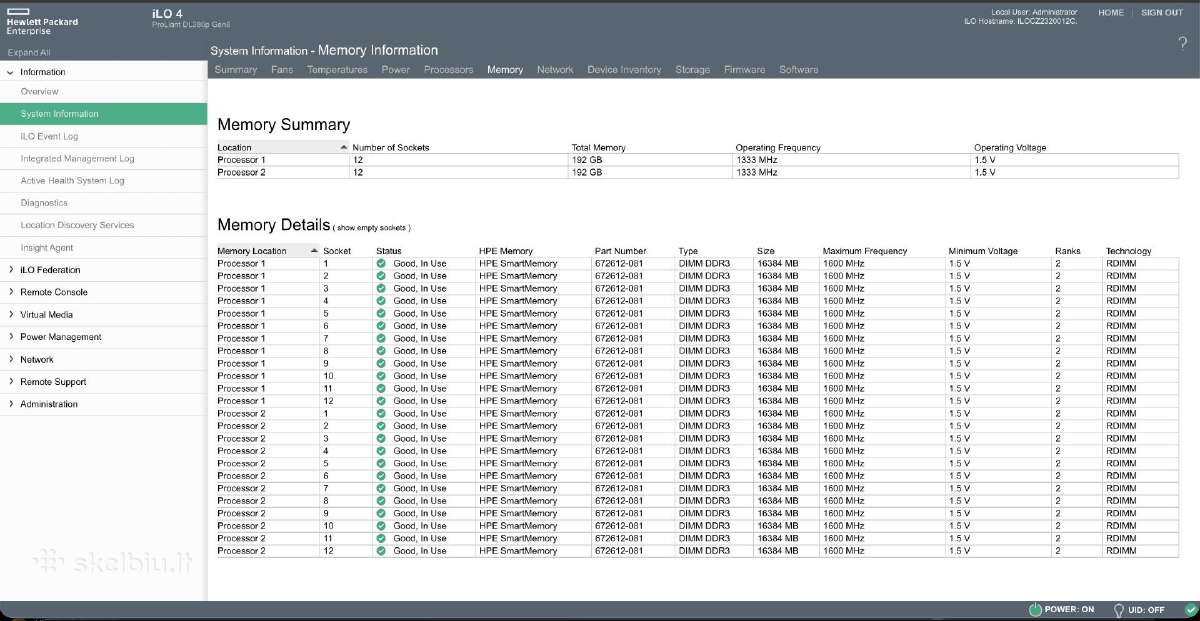1200x621 pixels.
Task: Open the Fans tab
Action: pyautogui.click(x=282, y=70)
